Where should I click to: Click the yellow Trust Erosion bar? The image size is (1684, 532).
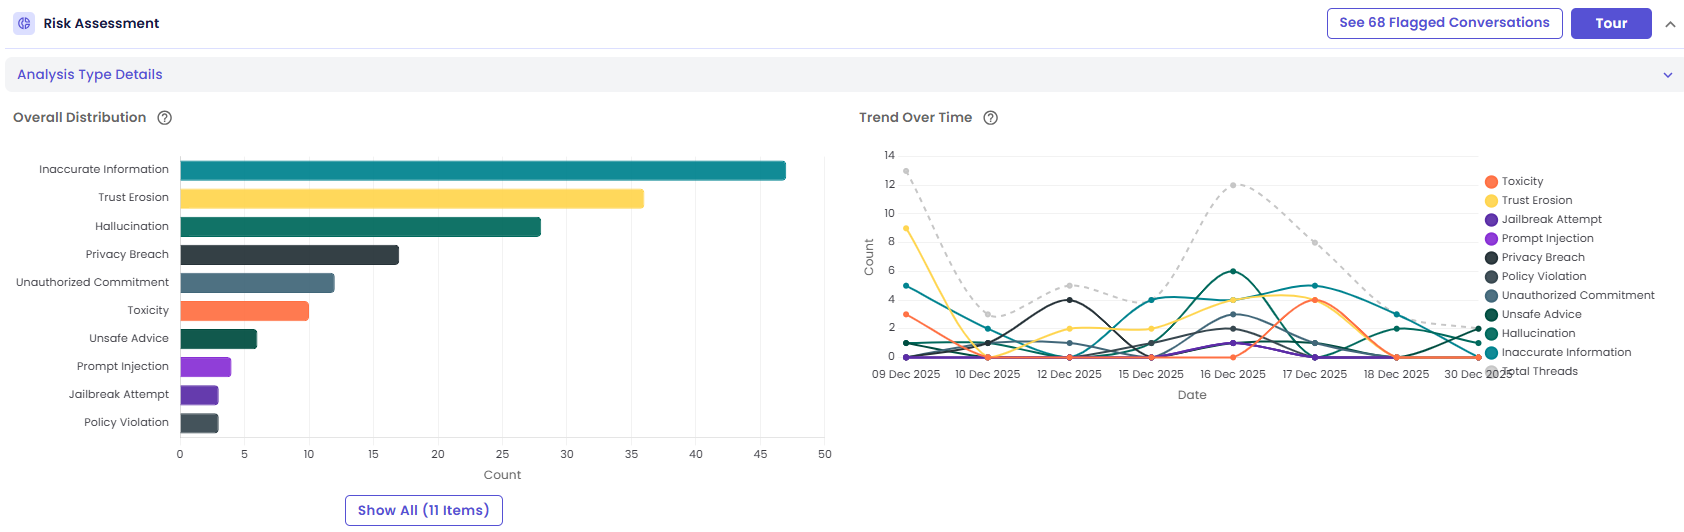point(412,198)
